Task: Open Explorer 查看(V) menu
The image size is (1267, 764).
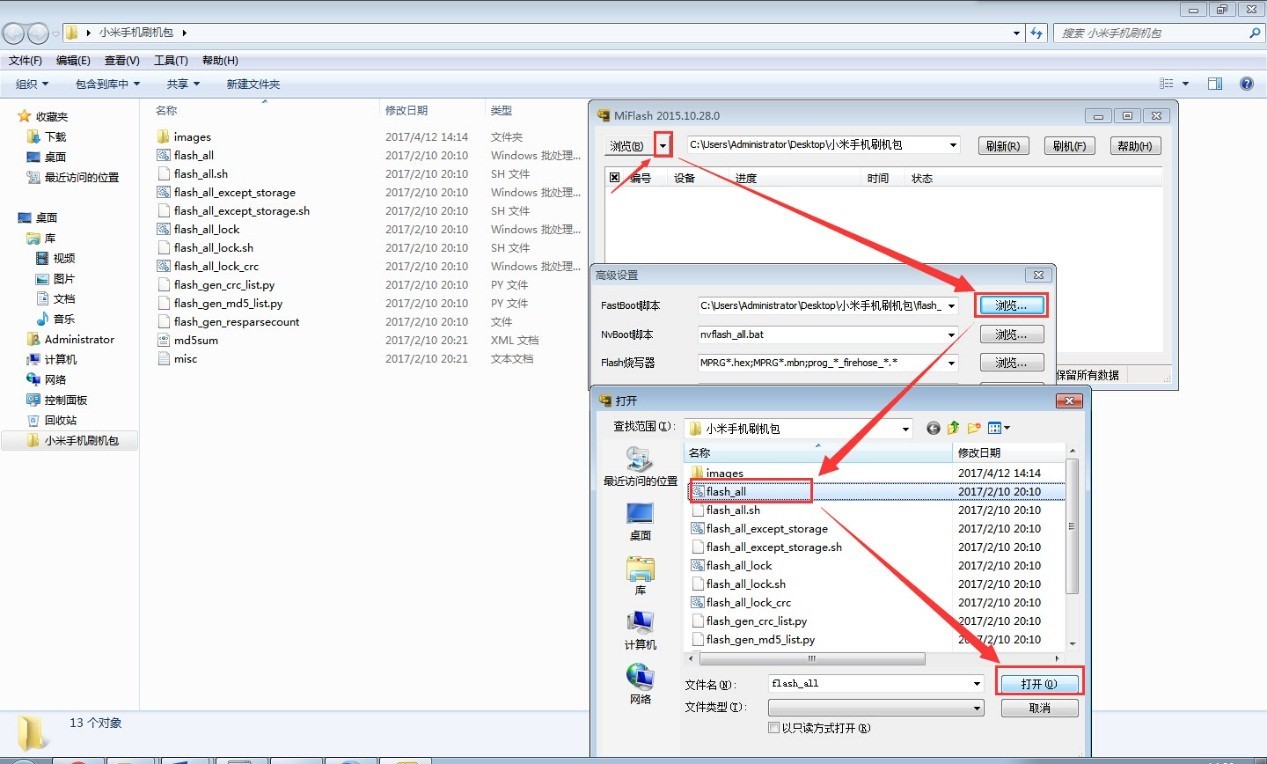Action: 122,60
